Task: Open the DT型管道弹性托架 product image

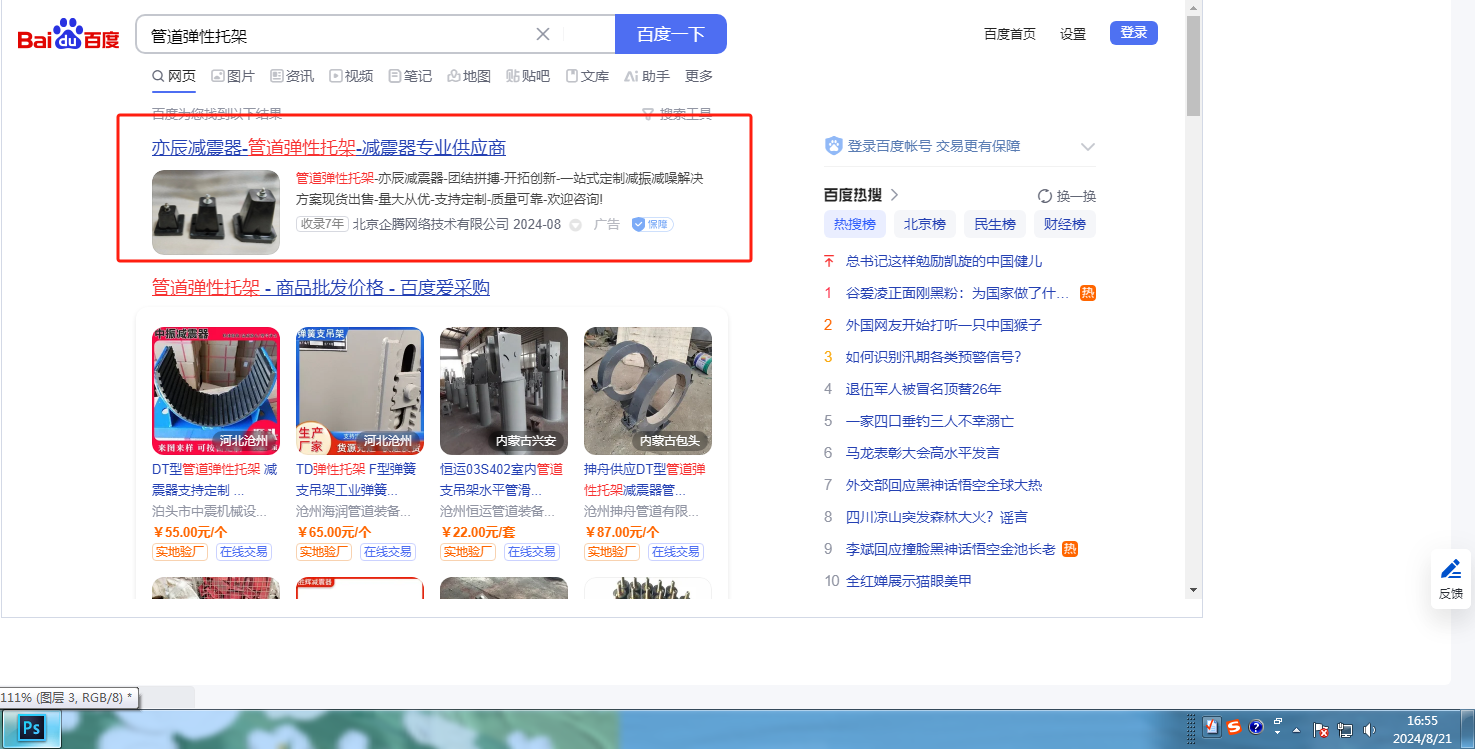Action: 216,391
